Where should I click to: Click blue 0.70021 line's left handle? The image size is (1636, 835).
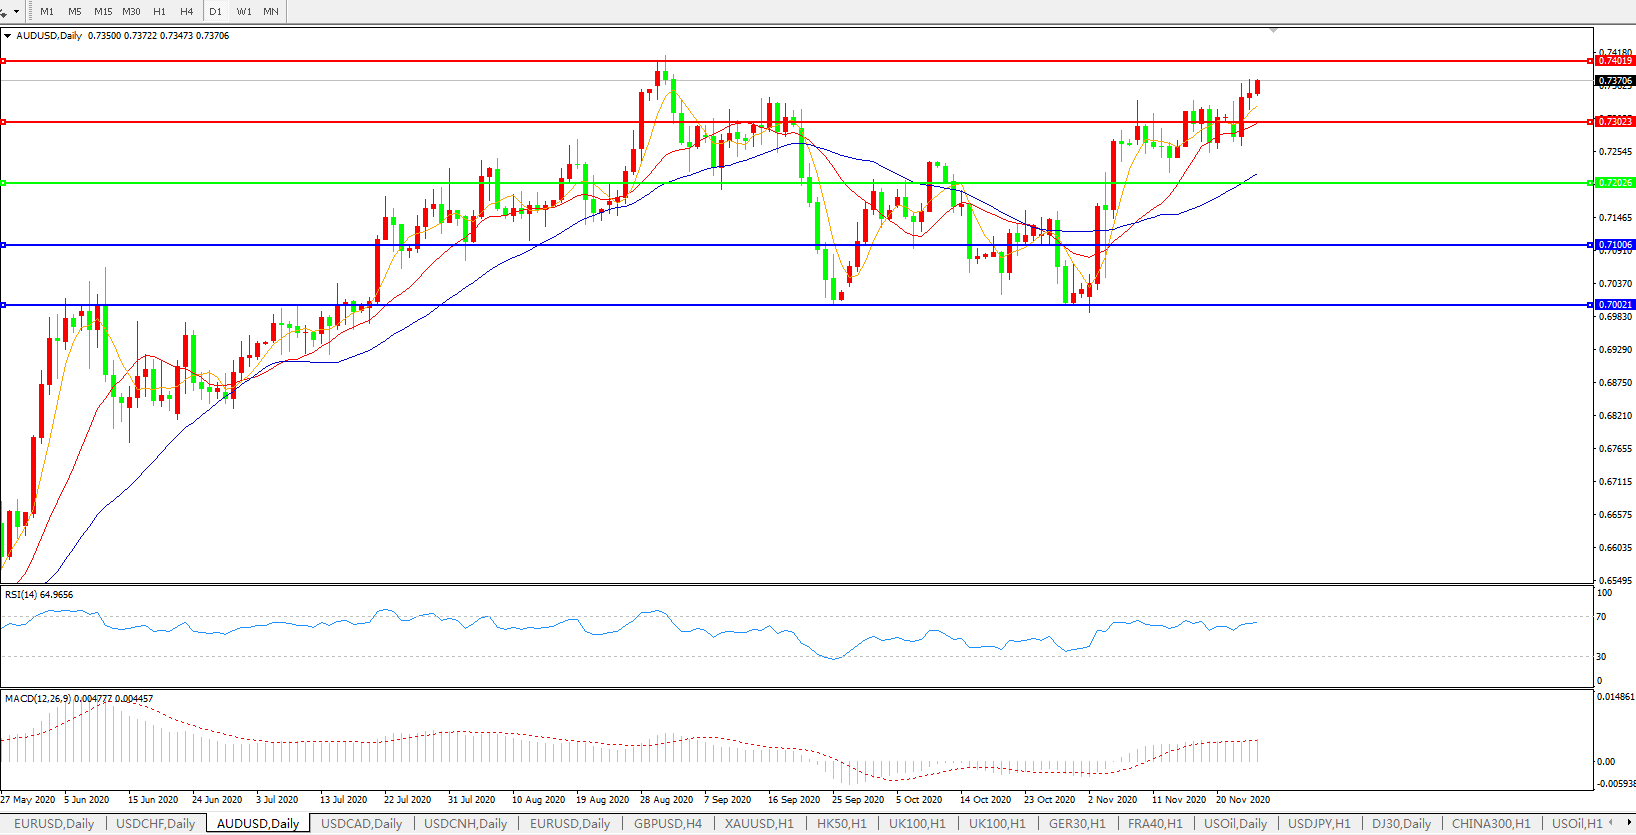click(x=4, y=305)
